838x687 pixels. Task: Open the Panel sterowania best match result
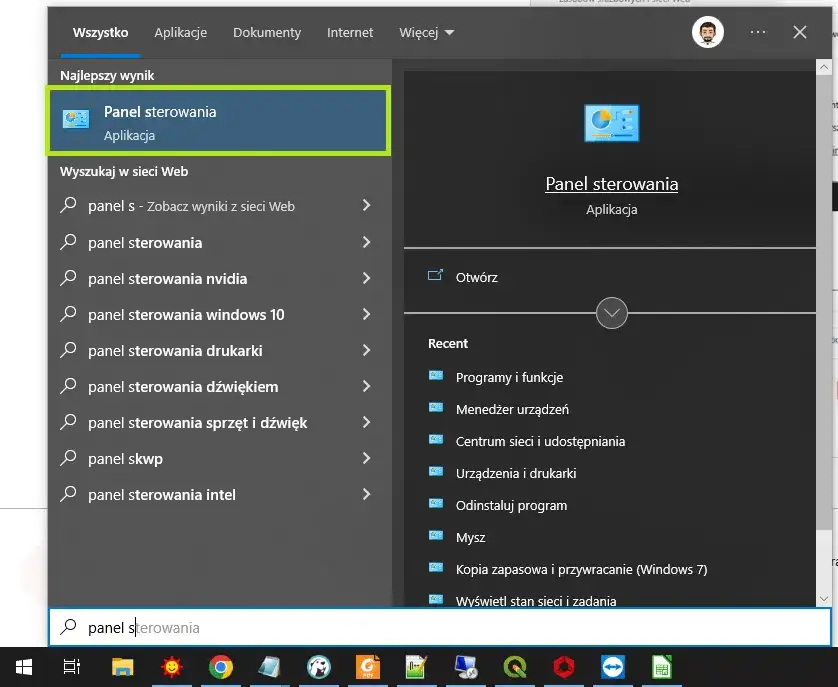(217, 121)
